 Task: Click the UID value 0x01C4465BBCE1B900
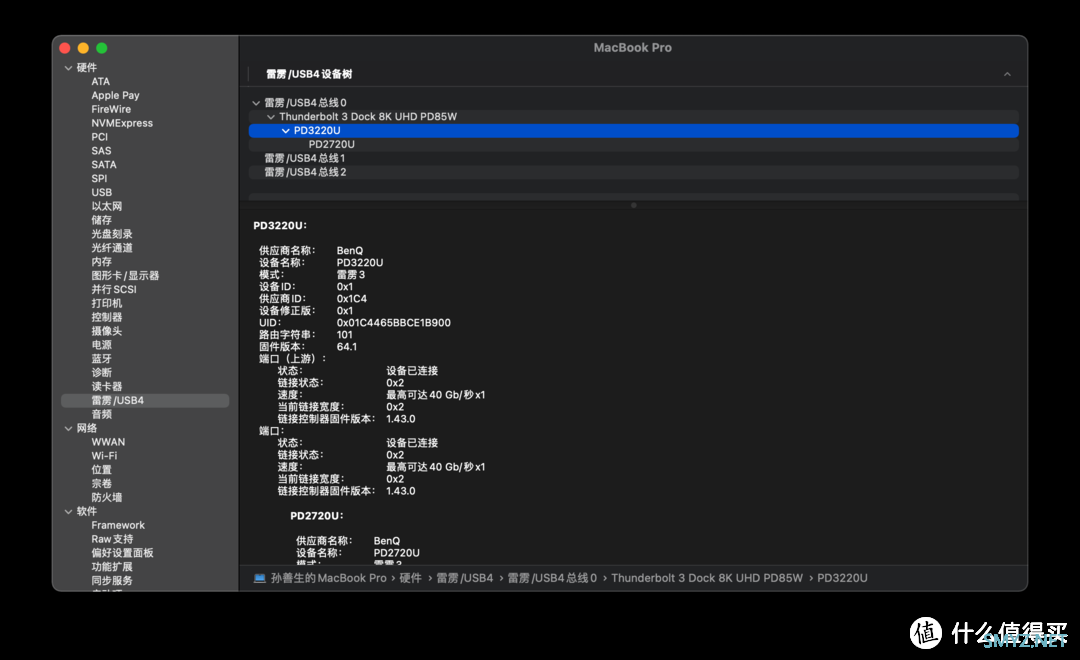393,322
